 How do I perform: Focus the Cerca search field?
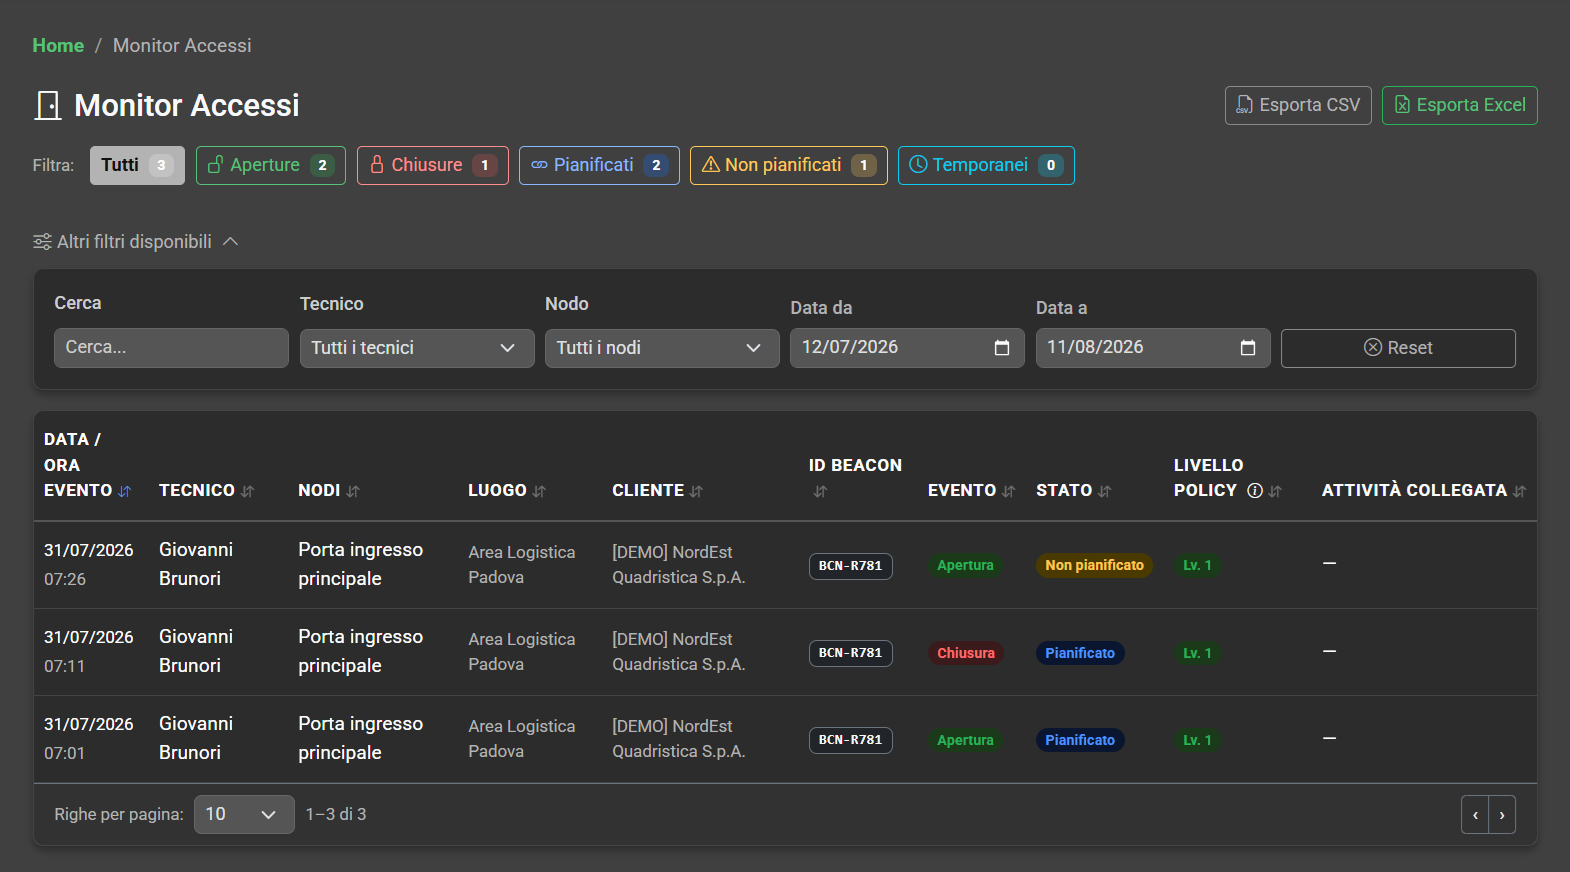pos(171,348)
